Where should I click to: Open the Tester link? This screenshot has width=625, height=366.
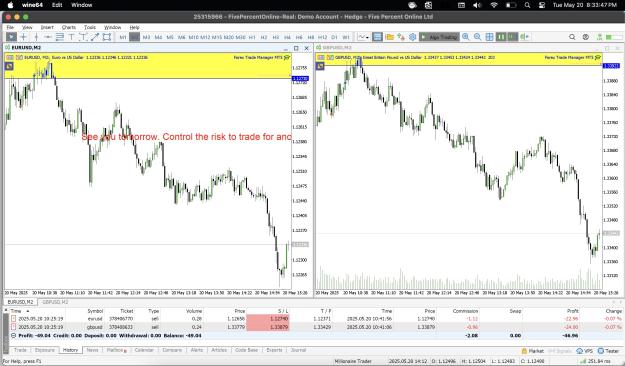pos(608,351)
